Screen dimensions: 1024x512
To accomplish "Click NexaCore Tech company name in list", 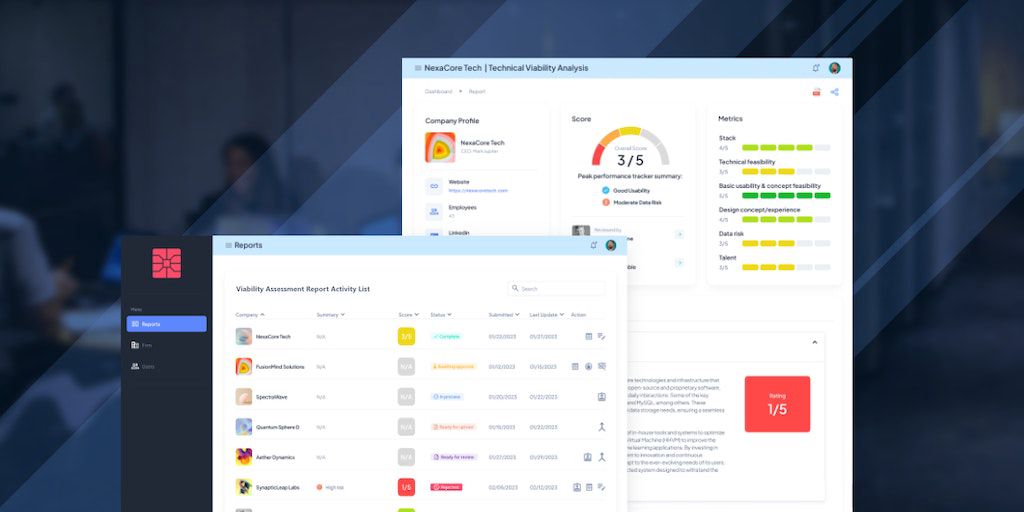I will click(273, 337).
